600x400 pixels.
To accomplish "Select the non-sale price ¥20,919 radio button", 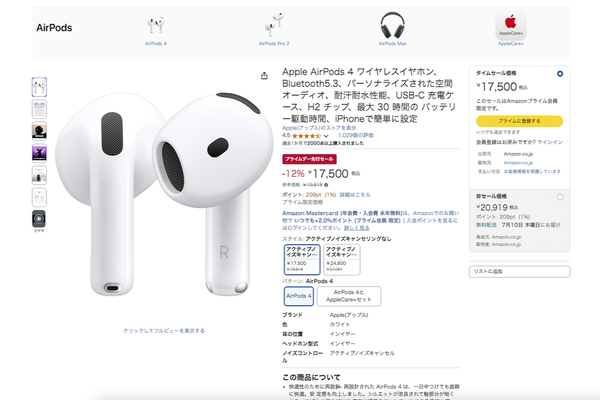I will pyautogui.click(x=560, y=197).
